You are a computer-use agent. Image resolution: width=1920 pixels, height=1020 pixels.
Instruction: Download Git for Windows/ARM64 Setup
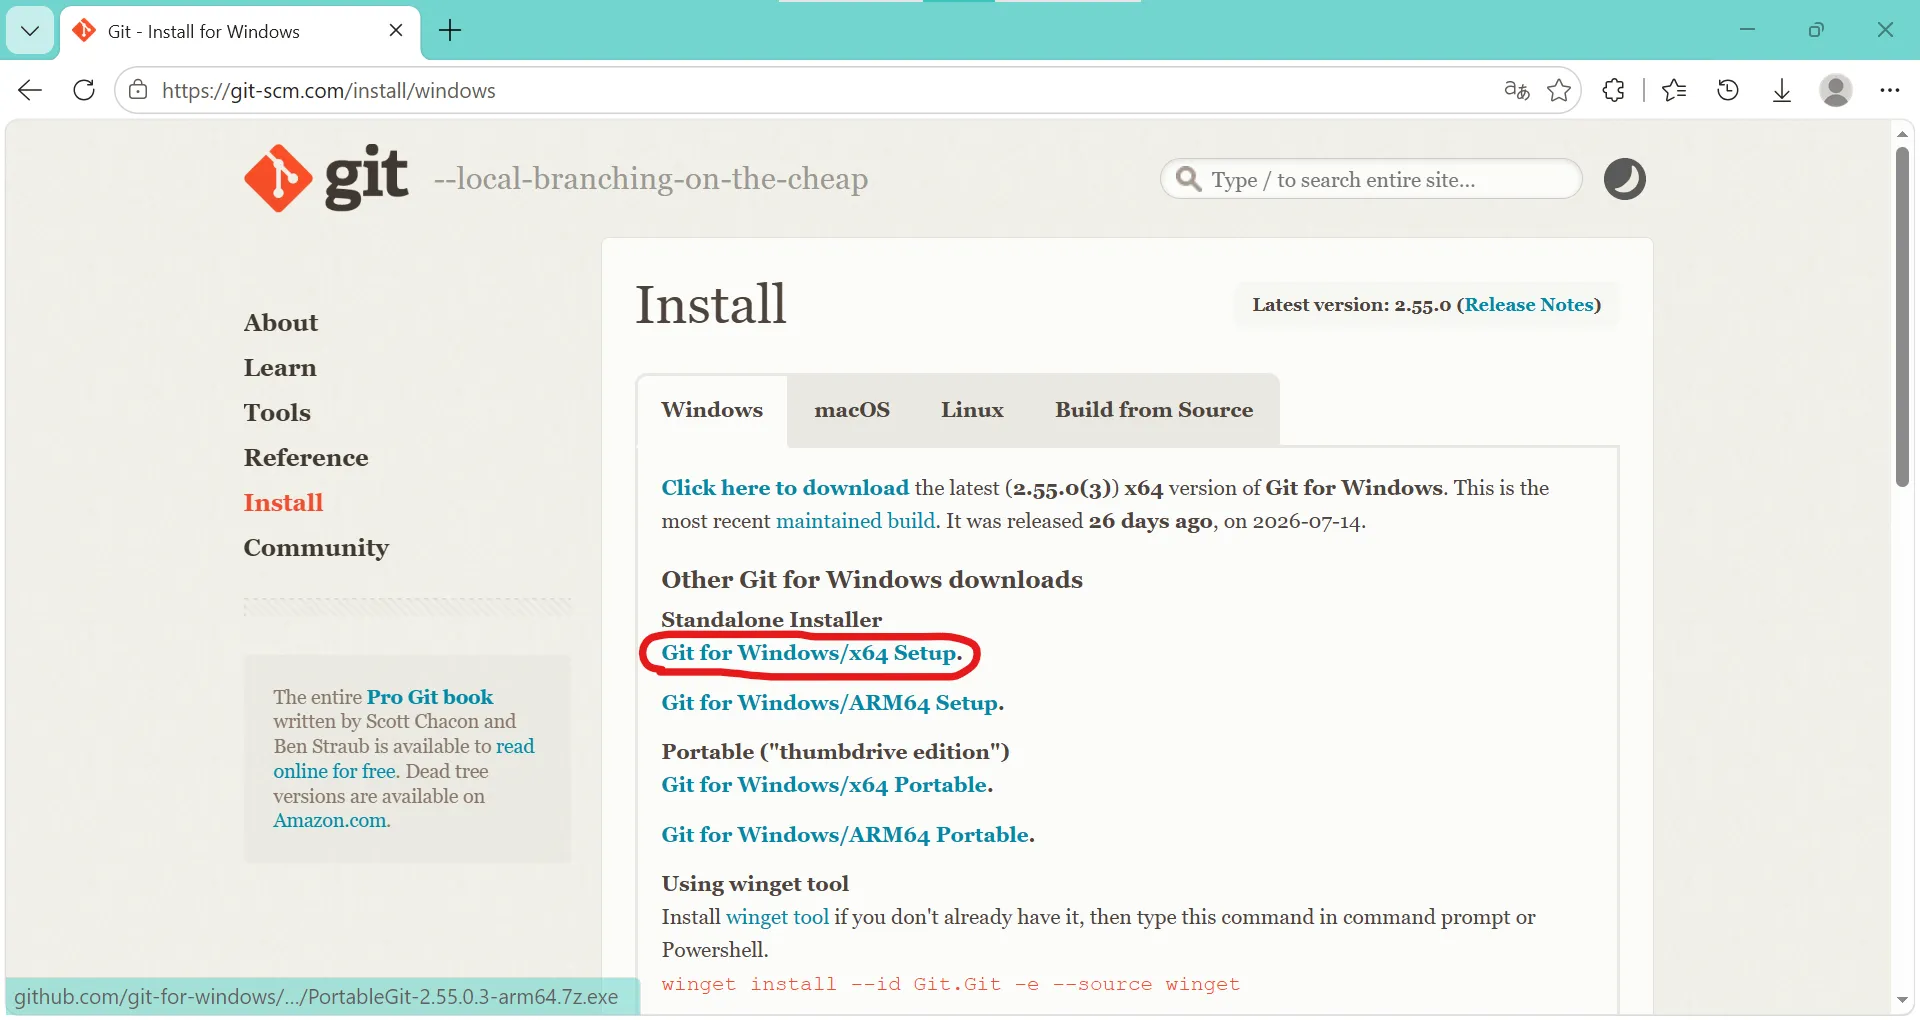(x=831, y=703)
